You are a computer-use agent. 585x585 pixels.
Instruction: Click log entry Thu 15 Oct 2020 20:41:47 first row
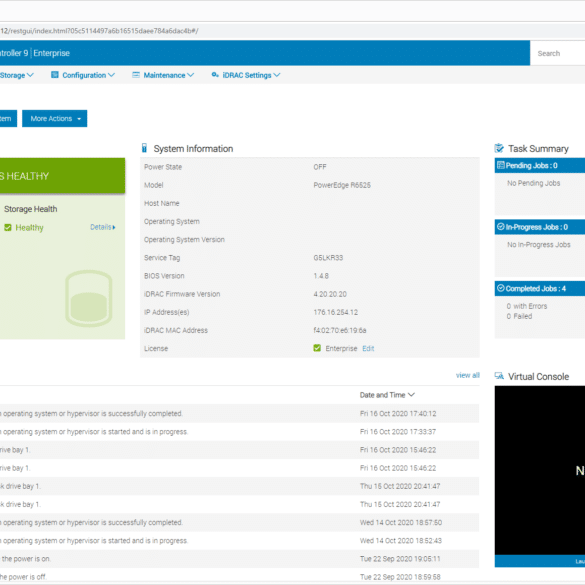[x=240, y=486]
